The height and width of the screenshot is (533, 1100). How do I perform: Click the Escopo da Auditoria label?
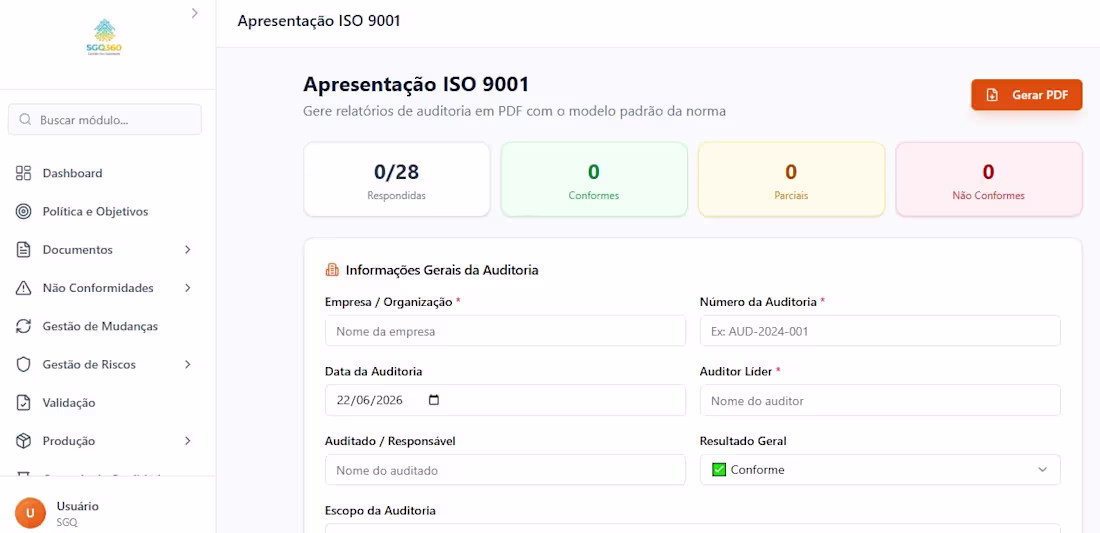pos(380,511)
